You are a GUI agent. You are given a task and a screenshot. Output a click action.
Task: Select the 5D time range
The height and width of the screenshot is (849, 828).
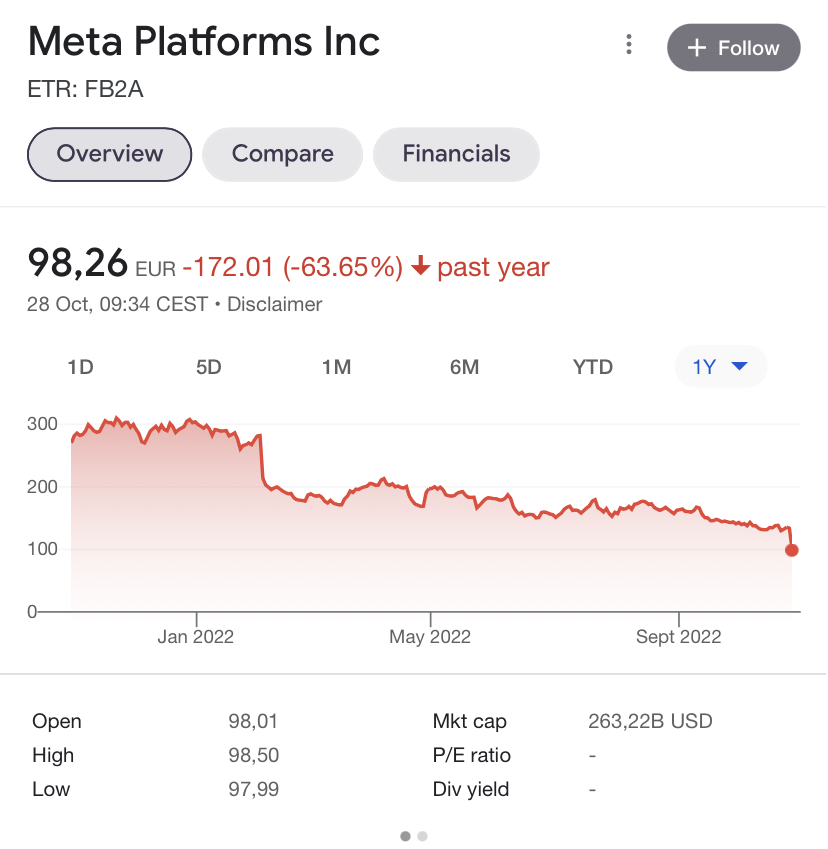pyautogui.click(x=209, y=368)
